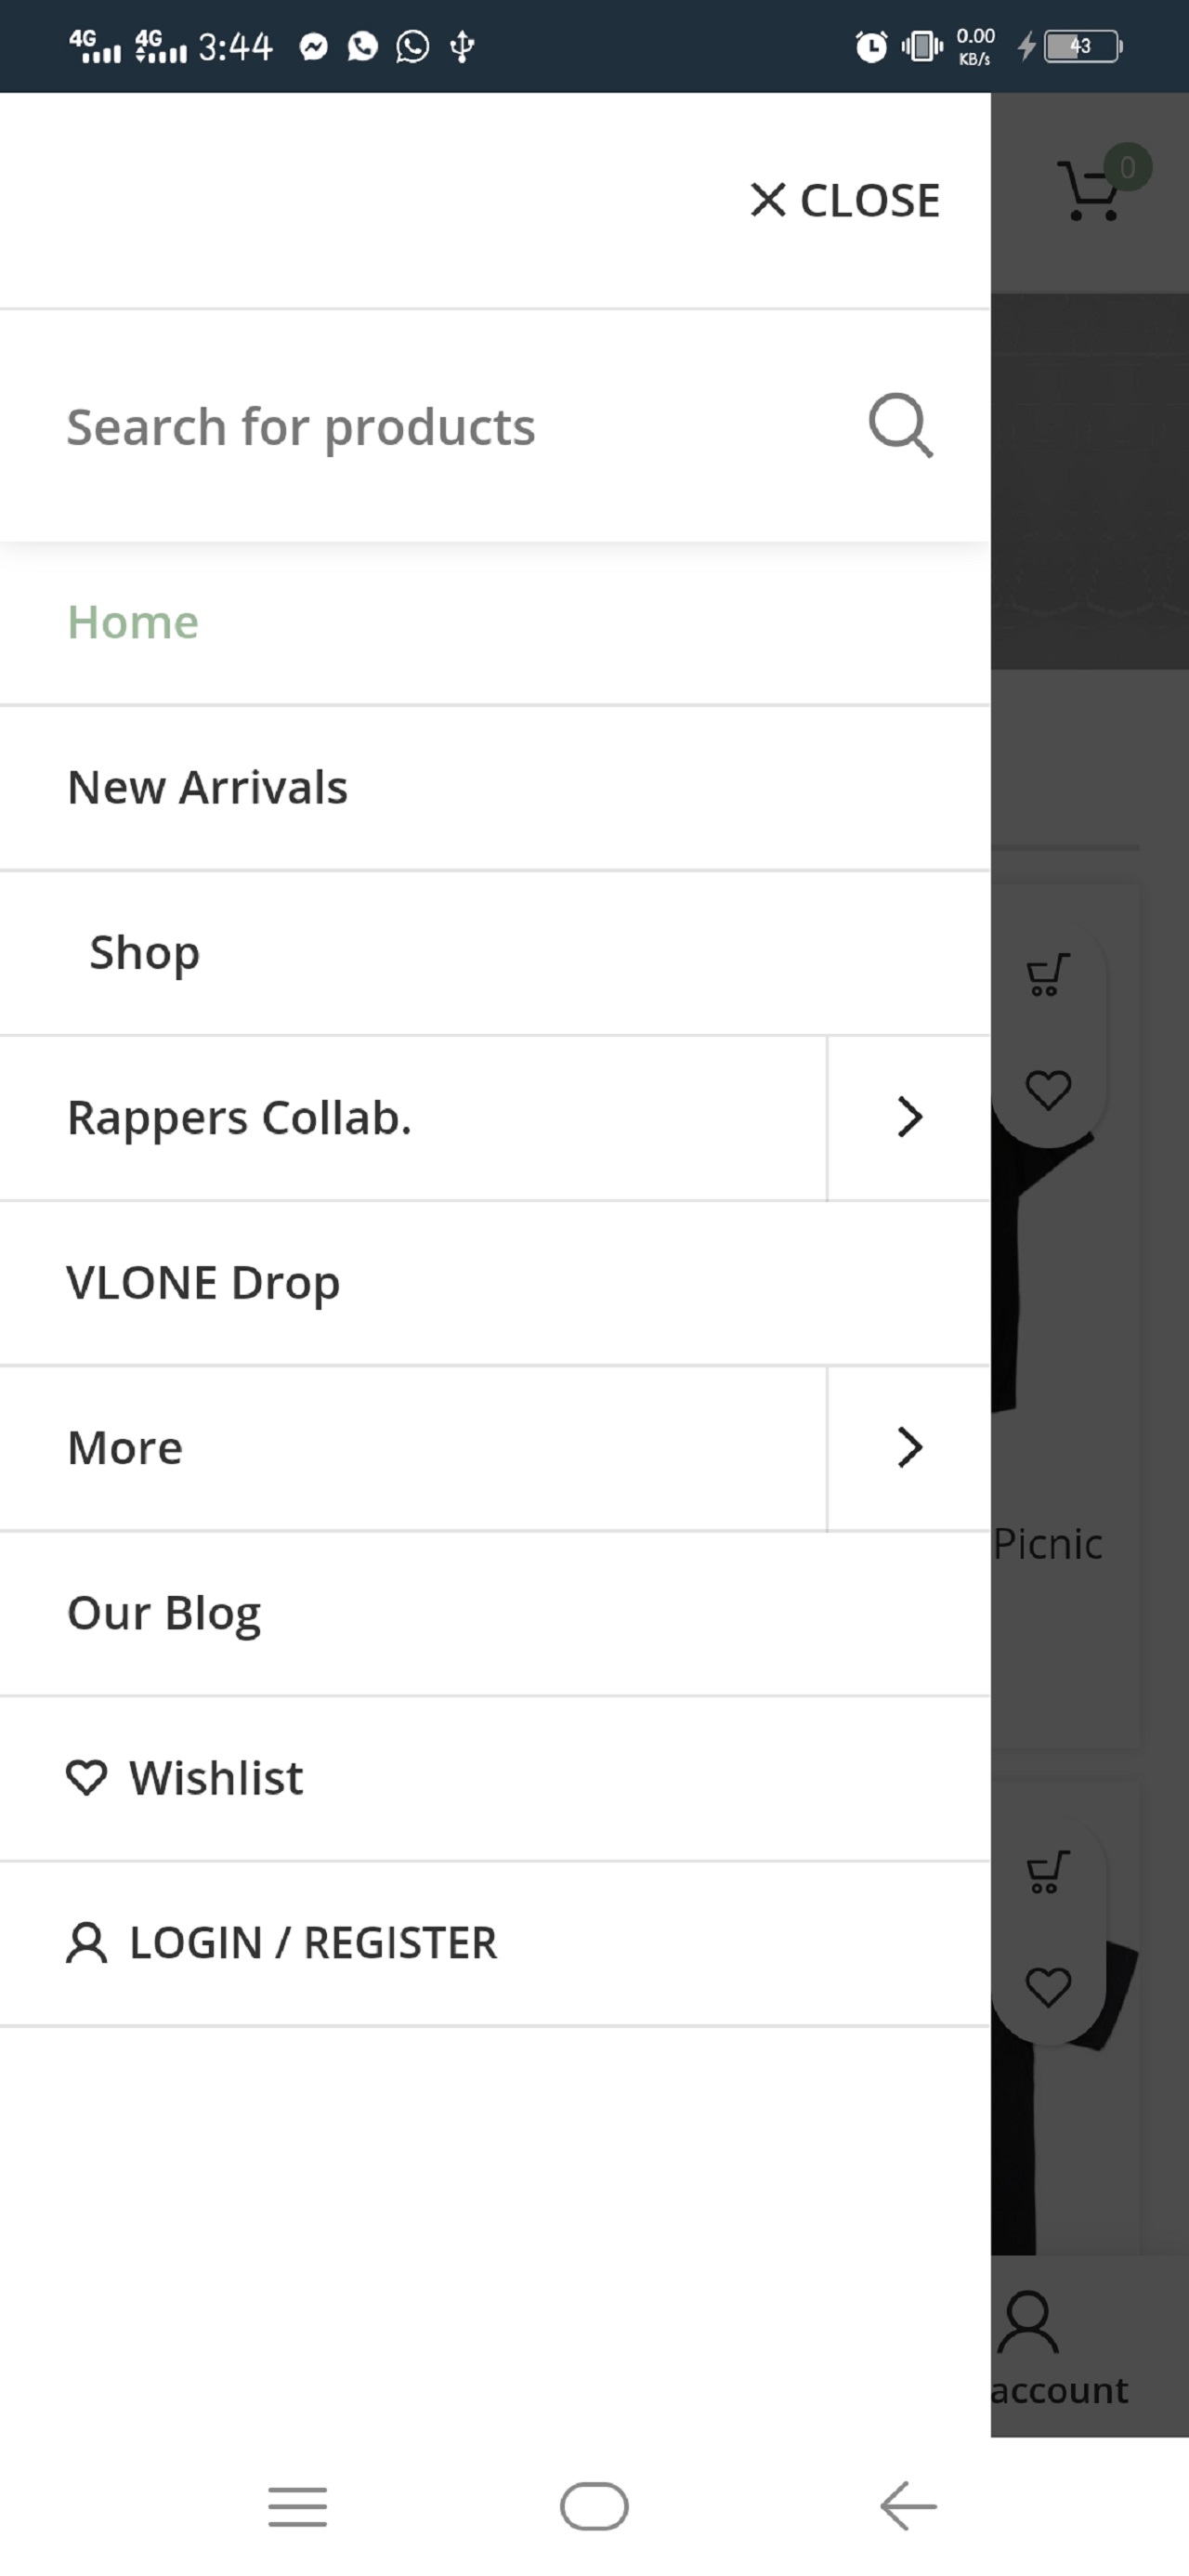Tap the Wishlist heart icon in menu
Screen dimensions: 1189x2576
coord(86,1777)
